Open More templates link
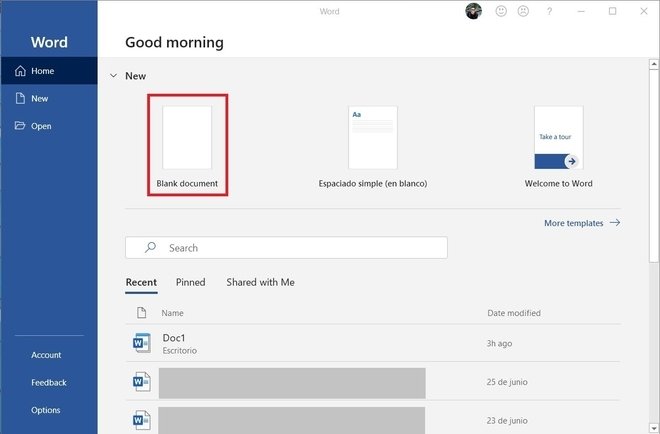The height and width of the screenshot is (434, 660). pos(573,223)
